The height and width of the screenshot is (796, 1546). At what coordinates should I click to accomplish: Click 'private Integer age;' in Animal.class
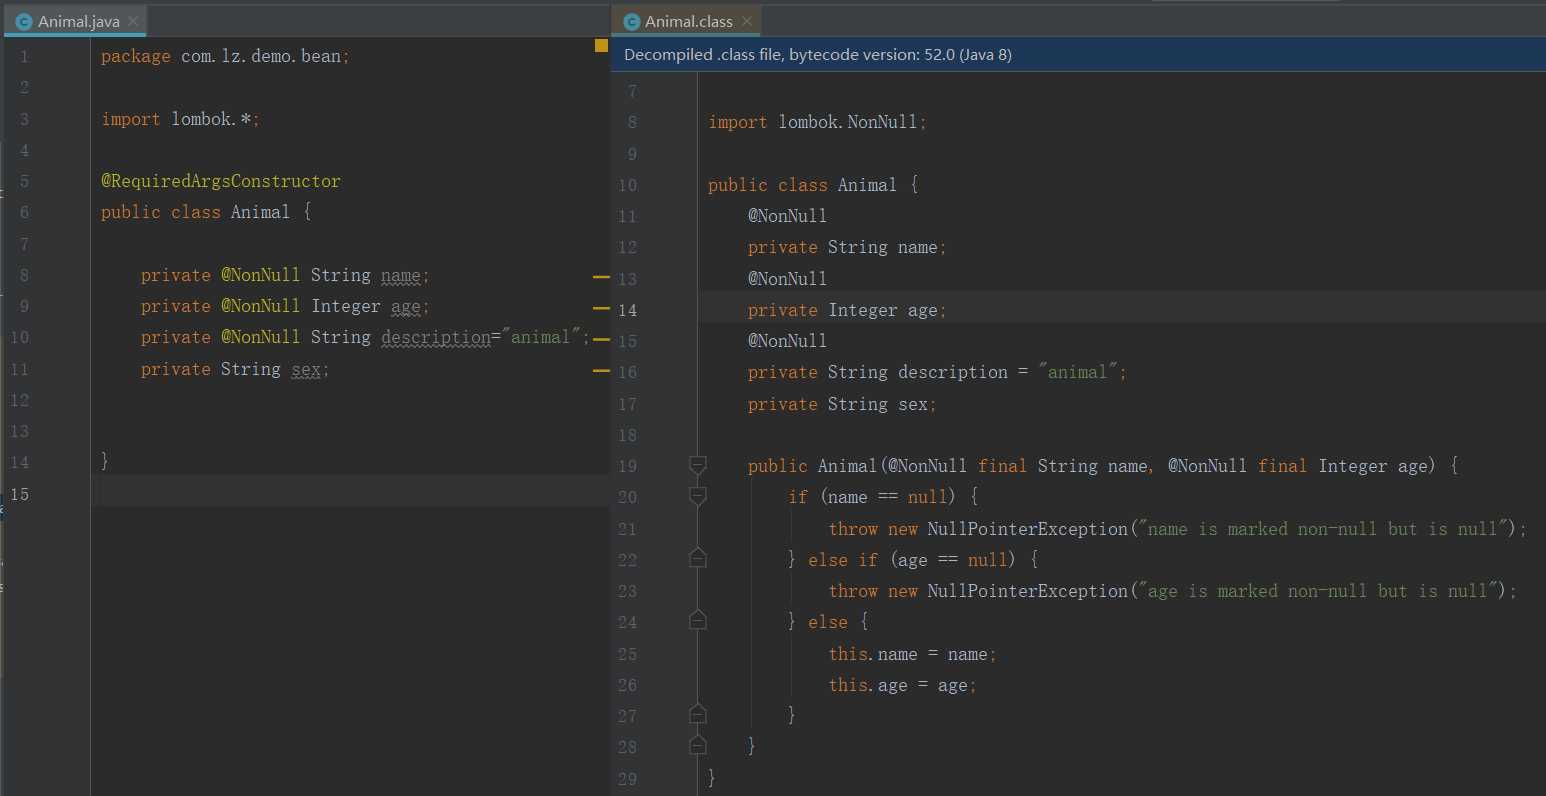coord(847,310)
